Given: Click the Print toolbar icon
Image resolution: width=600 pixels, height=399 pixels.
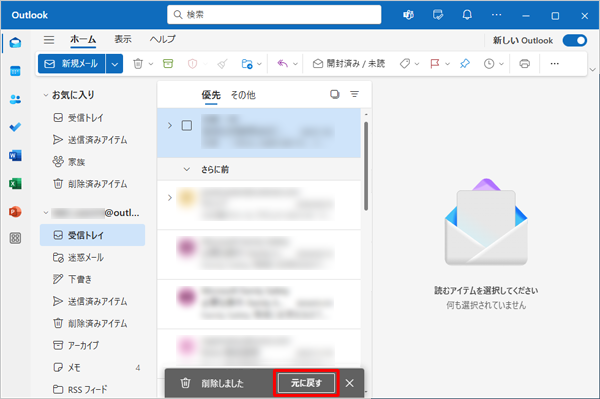Looking at the screenshot, I should (x=525, y=64).
